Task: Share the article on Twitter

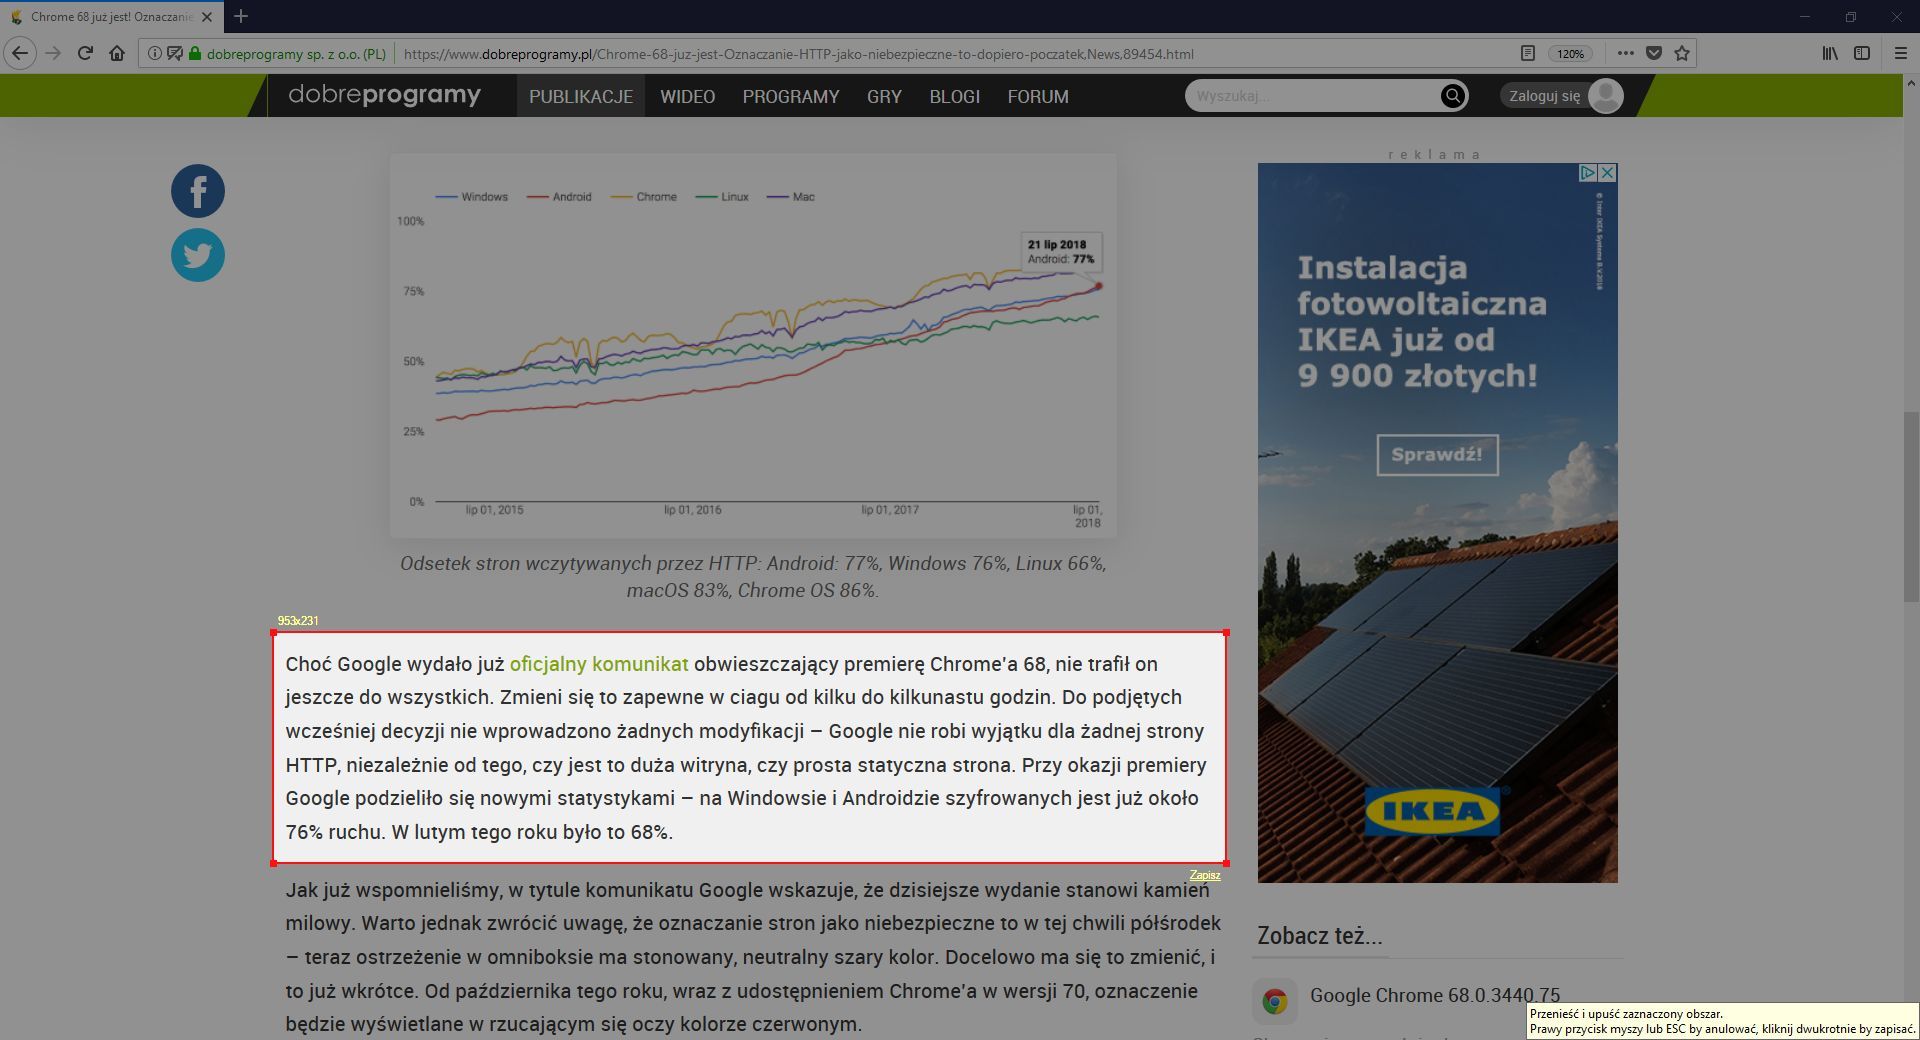Action: (x=198, y=255)
